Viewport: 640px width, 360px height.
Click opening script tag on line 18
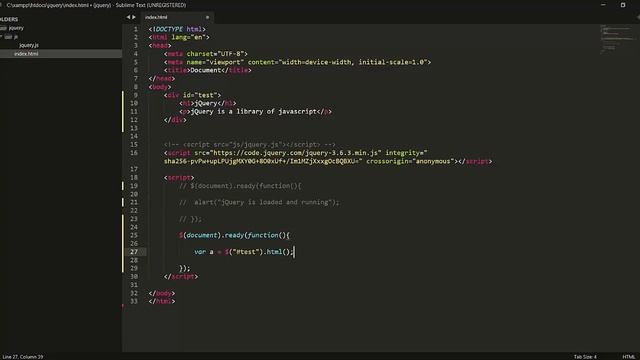(179, 178)
